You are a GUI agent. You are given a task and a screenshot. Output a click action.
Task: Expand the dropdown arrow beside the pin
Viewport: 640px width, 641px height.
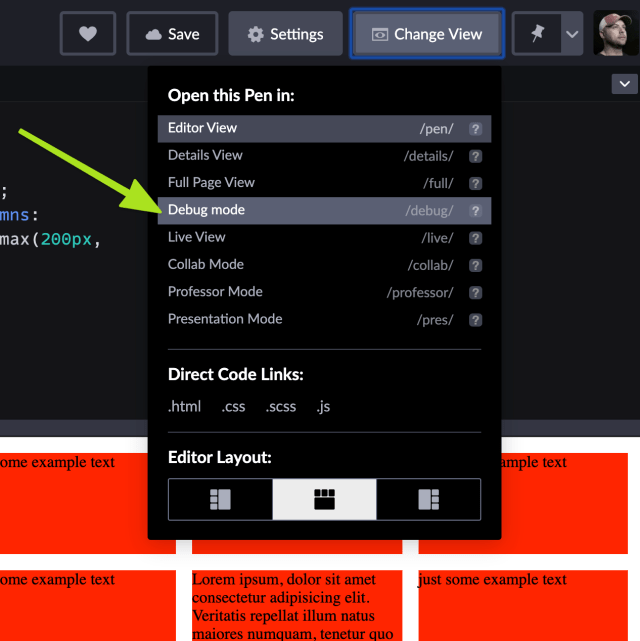tap(572, 34)
